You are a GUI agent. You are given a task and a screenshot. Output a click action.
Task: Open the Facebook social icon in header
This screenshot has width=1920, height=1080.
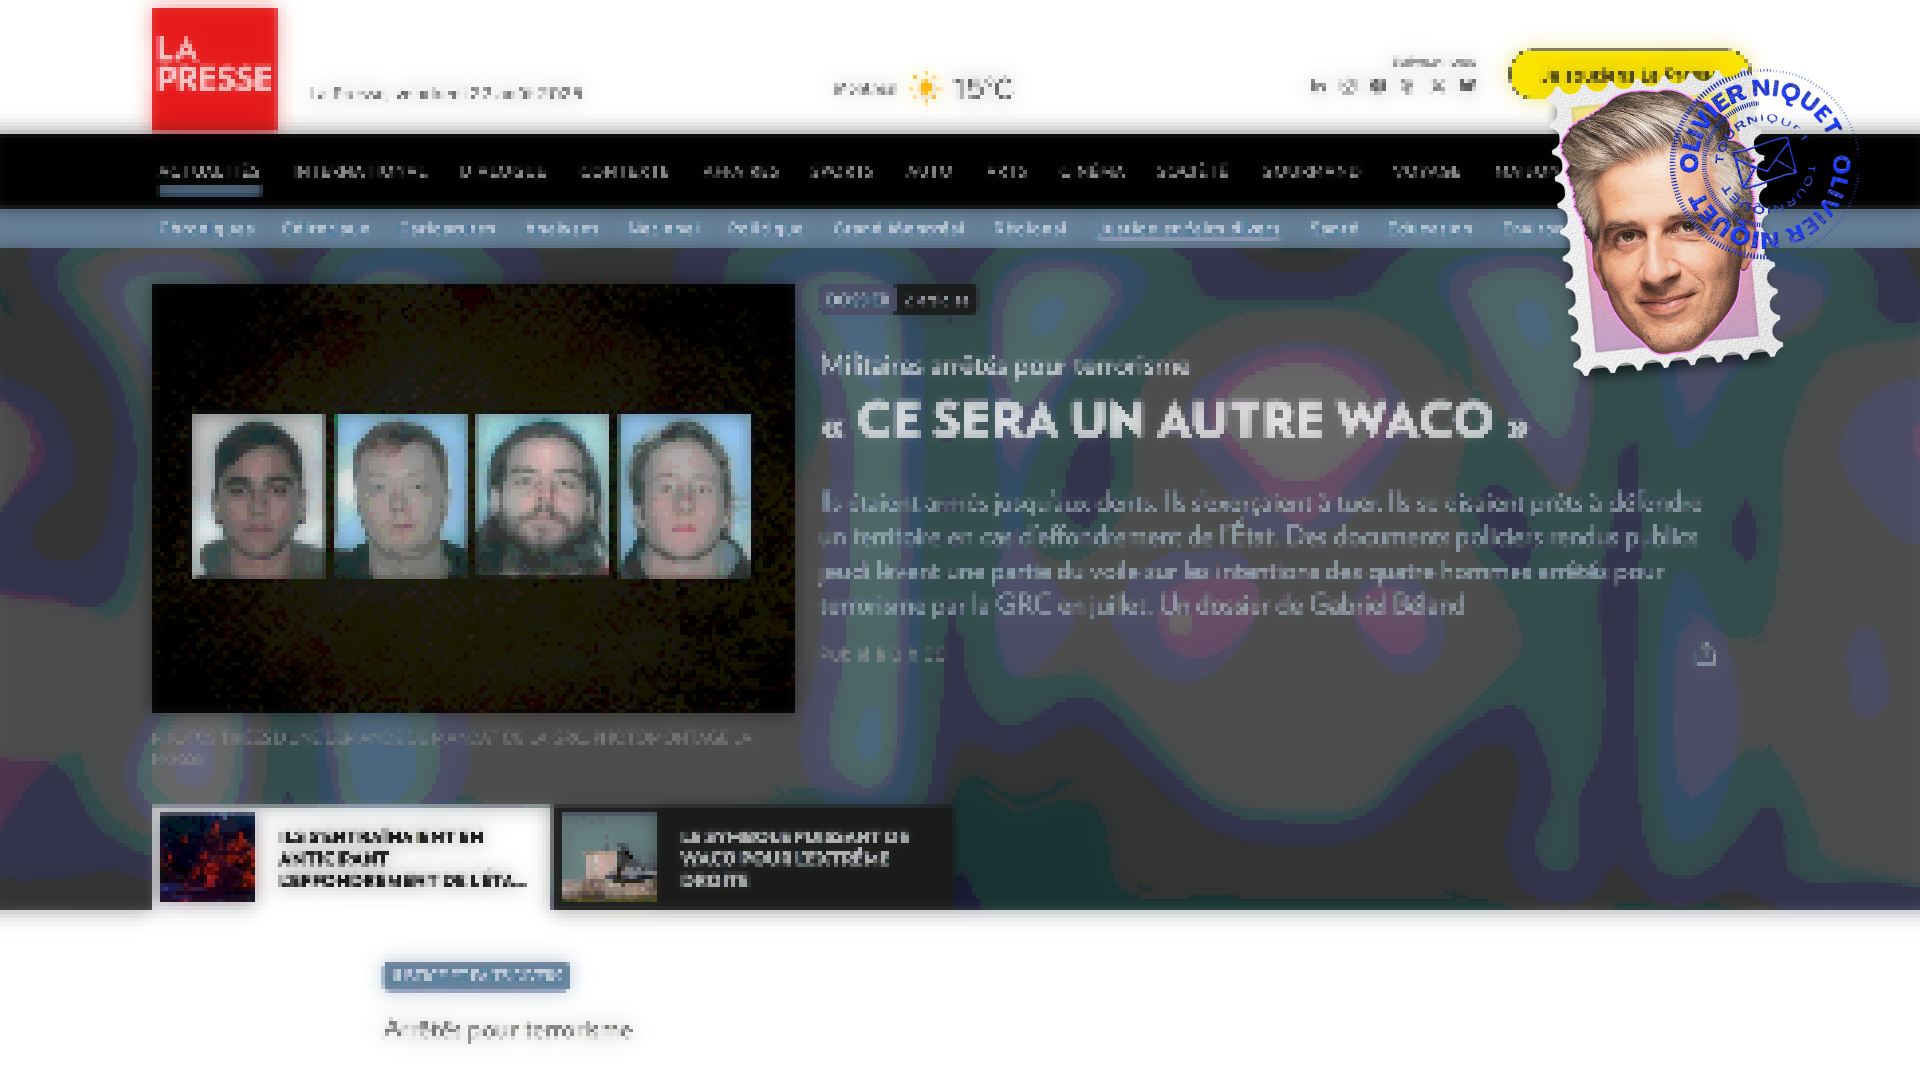[1378, 86]
